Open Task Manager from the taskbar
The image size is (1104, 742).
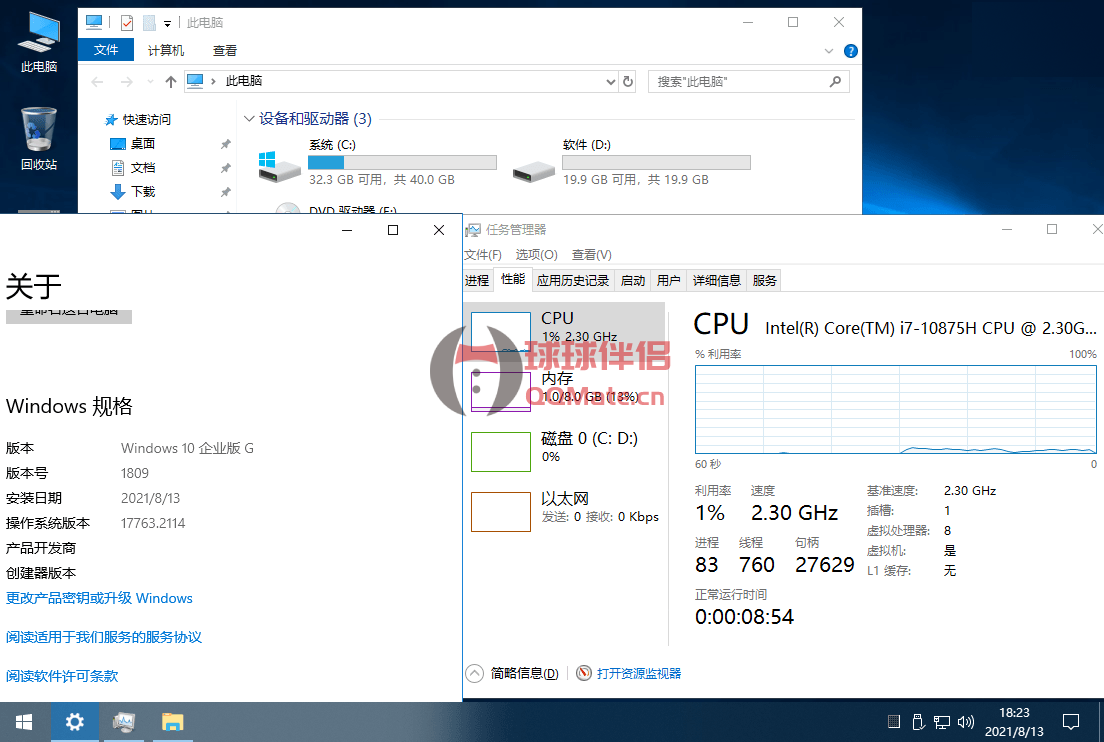click(124, 721)
